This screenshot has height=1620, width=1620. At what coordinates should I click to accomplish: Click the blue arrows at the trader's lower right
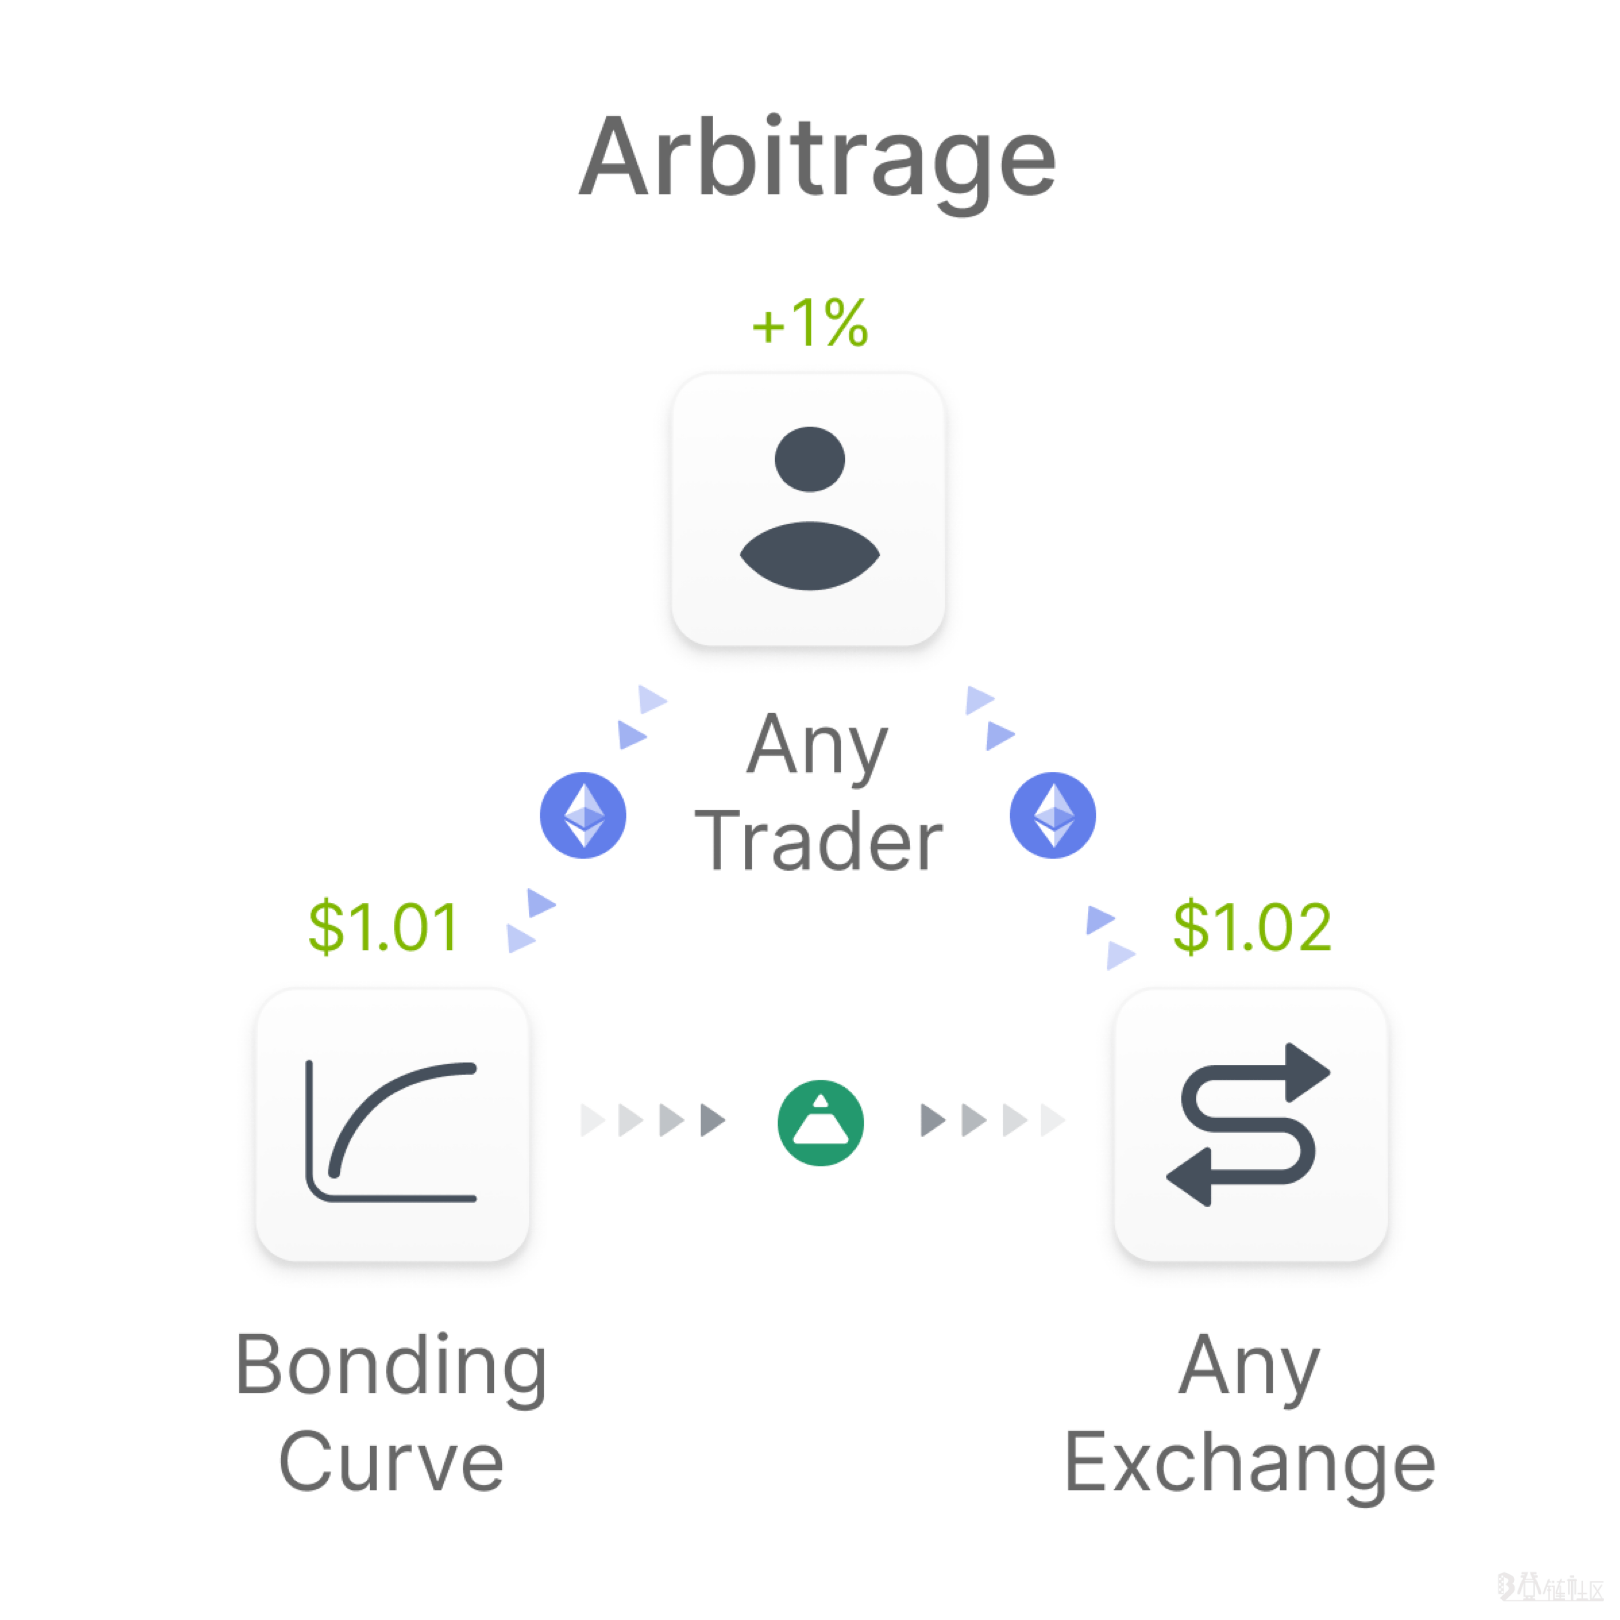pos(990,717)
